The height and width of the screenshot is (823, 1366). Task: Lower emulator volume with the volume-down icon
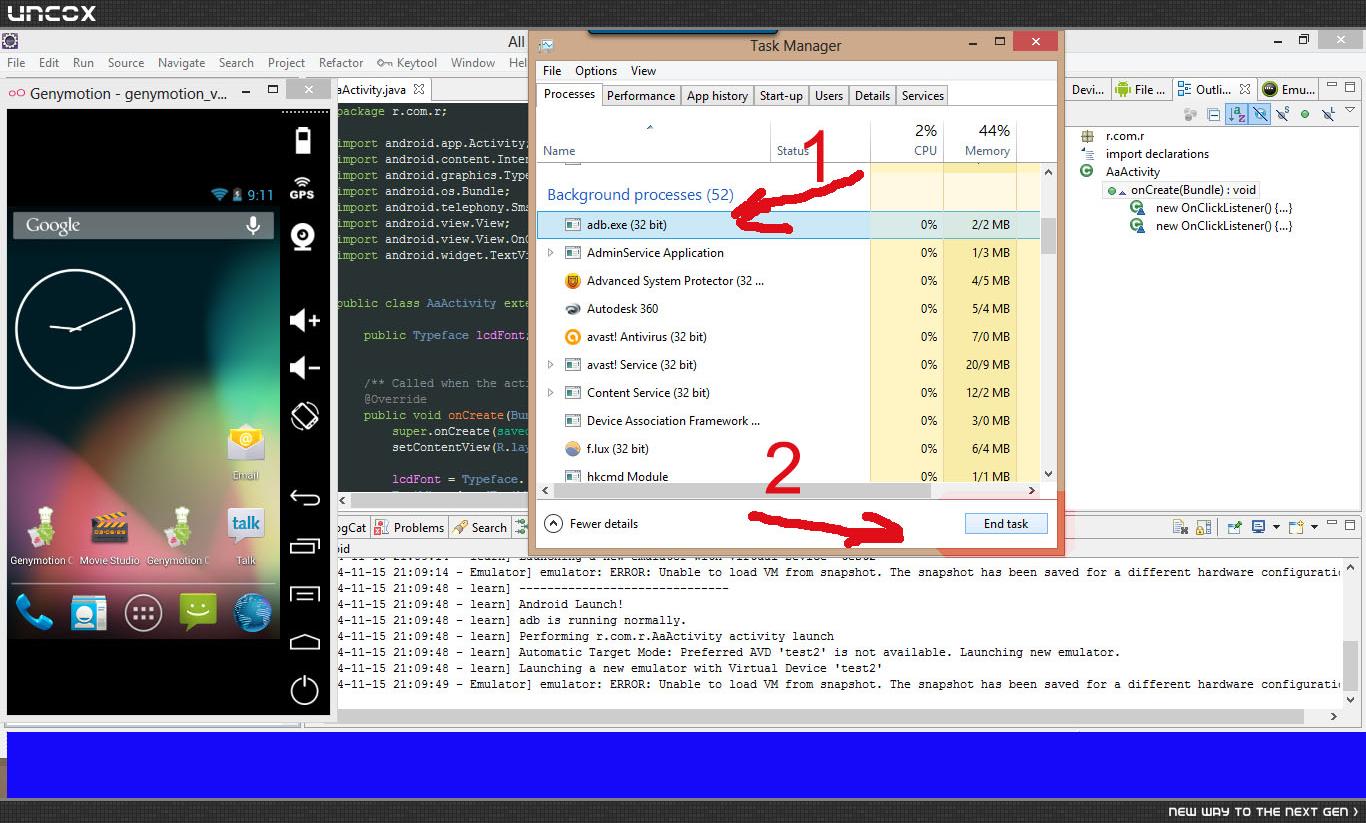[304, 368]
